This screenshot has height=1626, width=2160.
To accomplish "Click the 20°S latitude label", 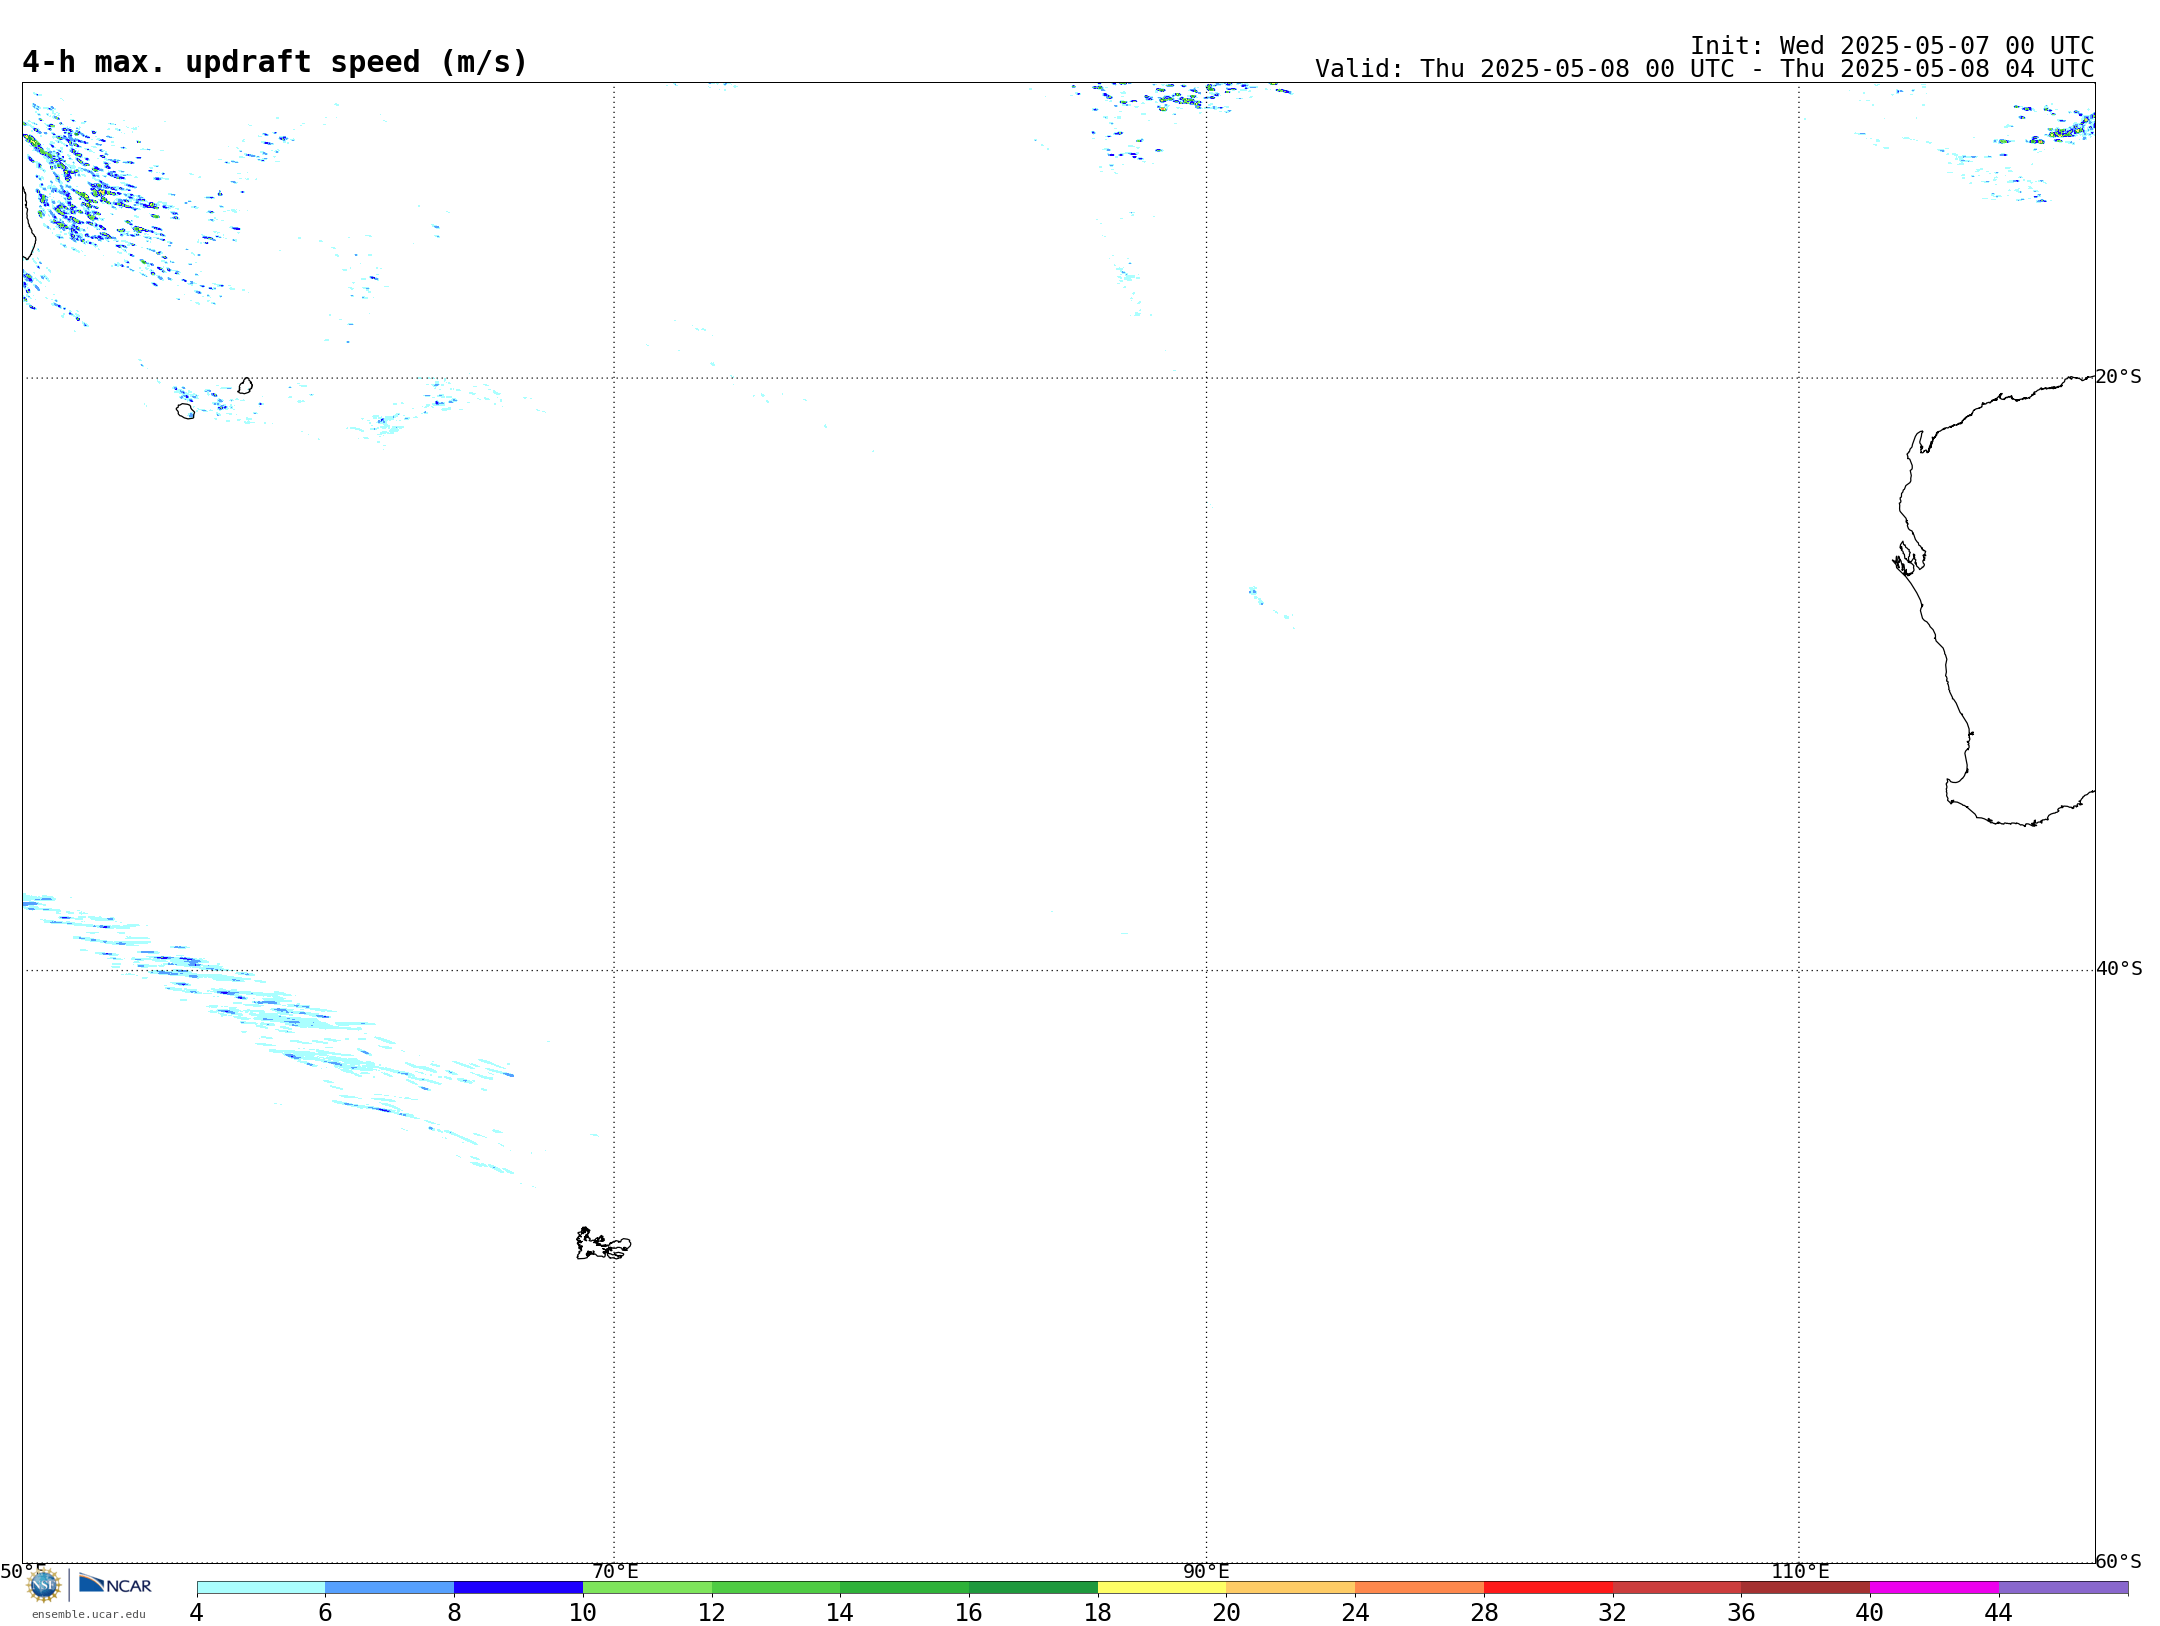I will click(2118, 376).
